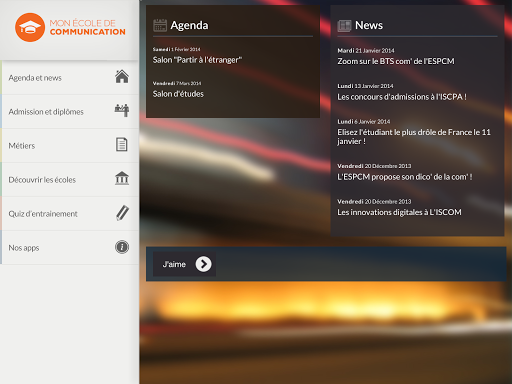Select the document icon next to Métiers
The height and width of the screenshot is (384, 512).
tap(122, 145)
